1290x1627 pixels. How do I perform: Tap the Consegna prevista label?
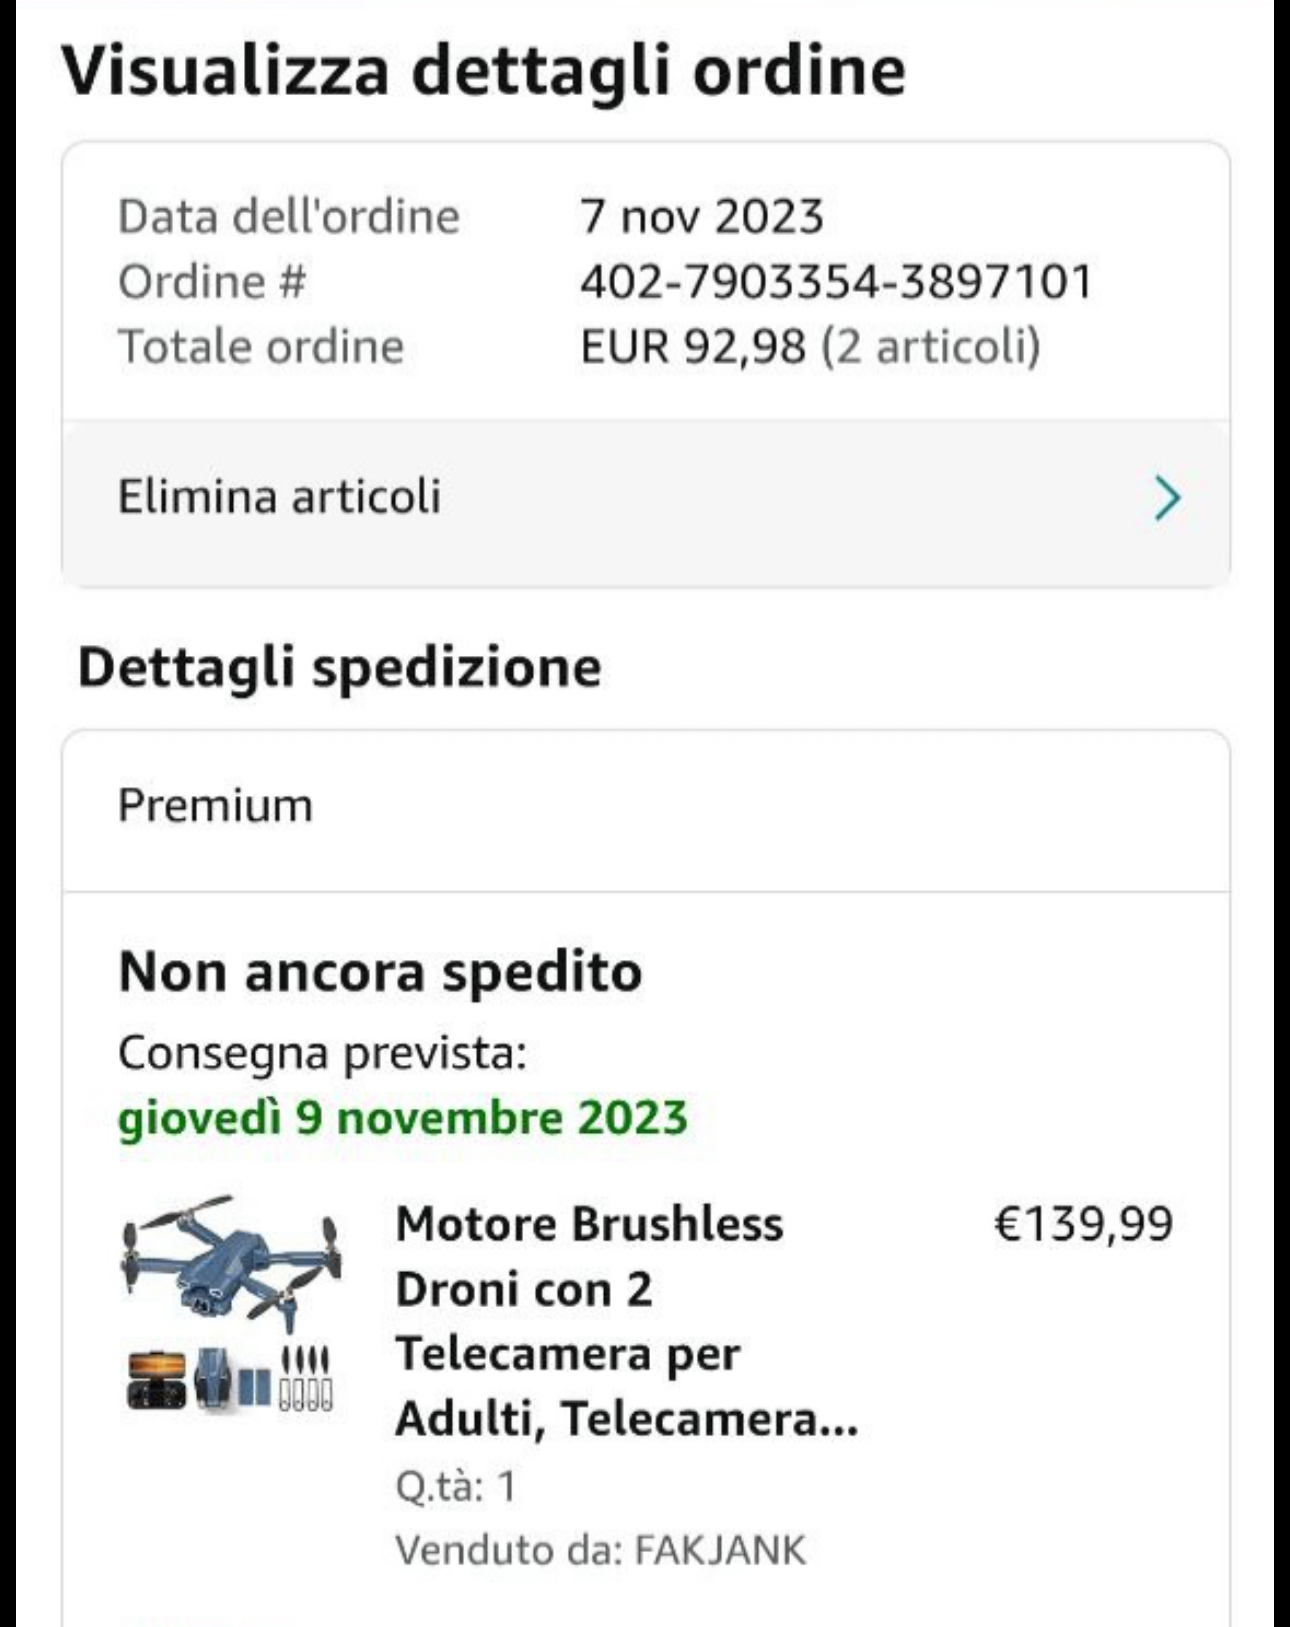click(322, 1052)
